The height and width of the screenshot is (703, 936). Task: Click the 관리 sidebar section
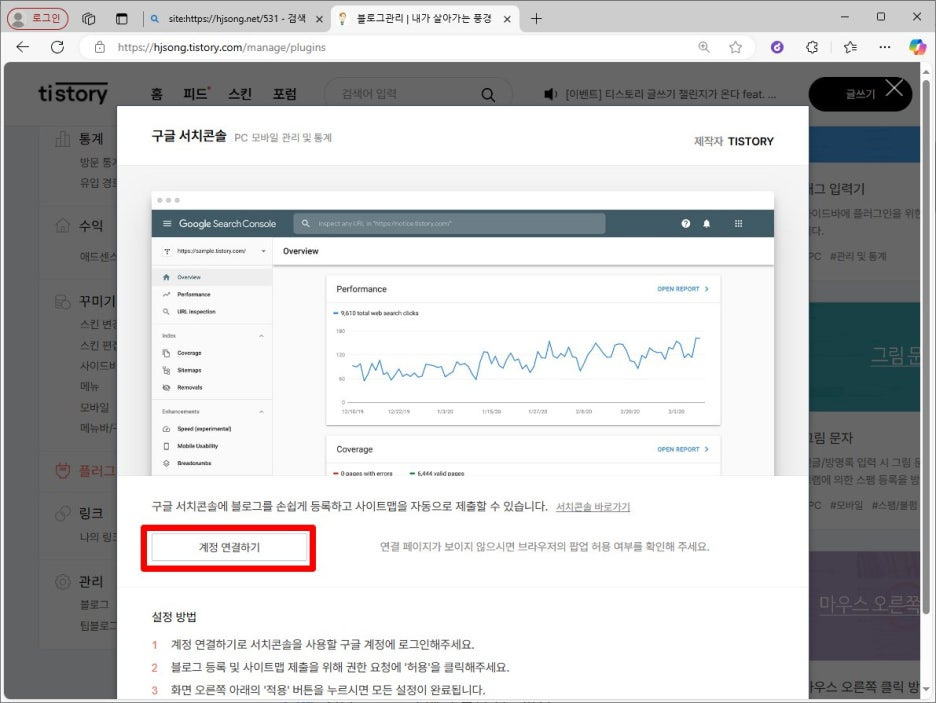click(x=91, y=582)
